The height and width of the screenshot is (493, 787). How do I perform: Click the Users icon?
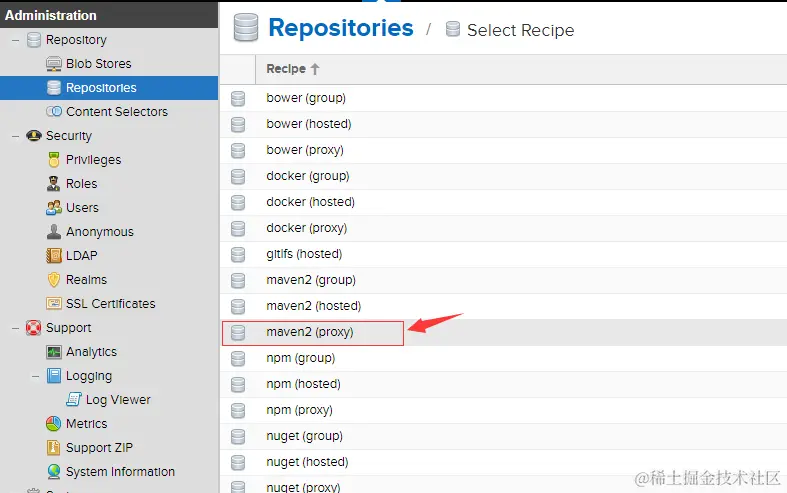[x=54, y=207]
